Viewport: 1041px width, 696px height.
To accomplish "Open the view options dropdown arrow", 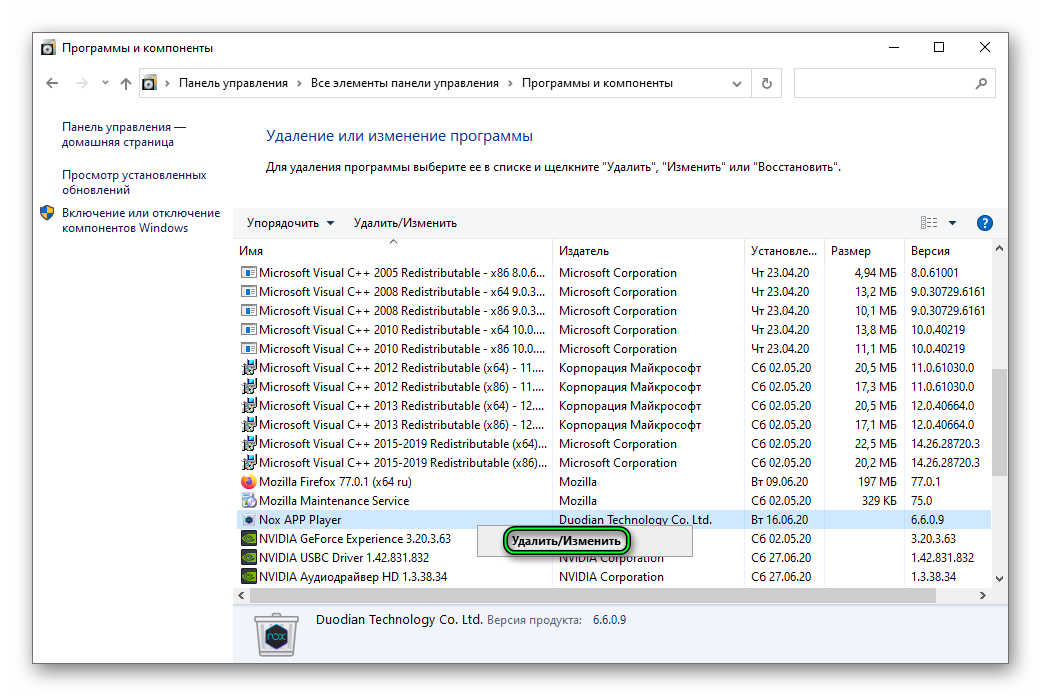I will [x=952, y=223].
